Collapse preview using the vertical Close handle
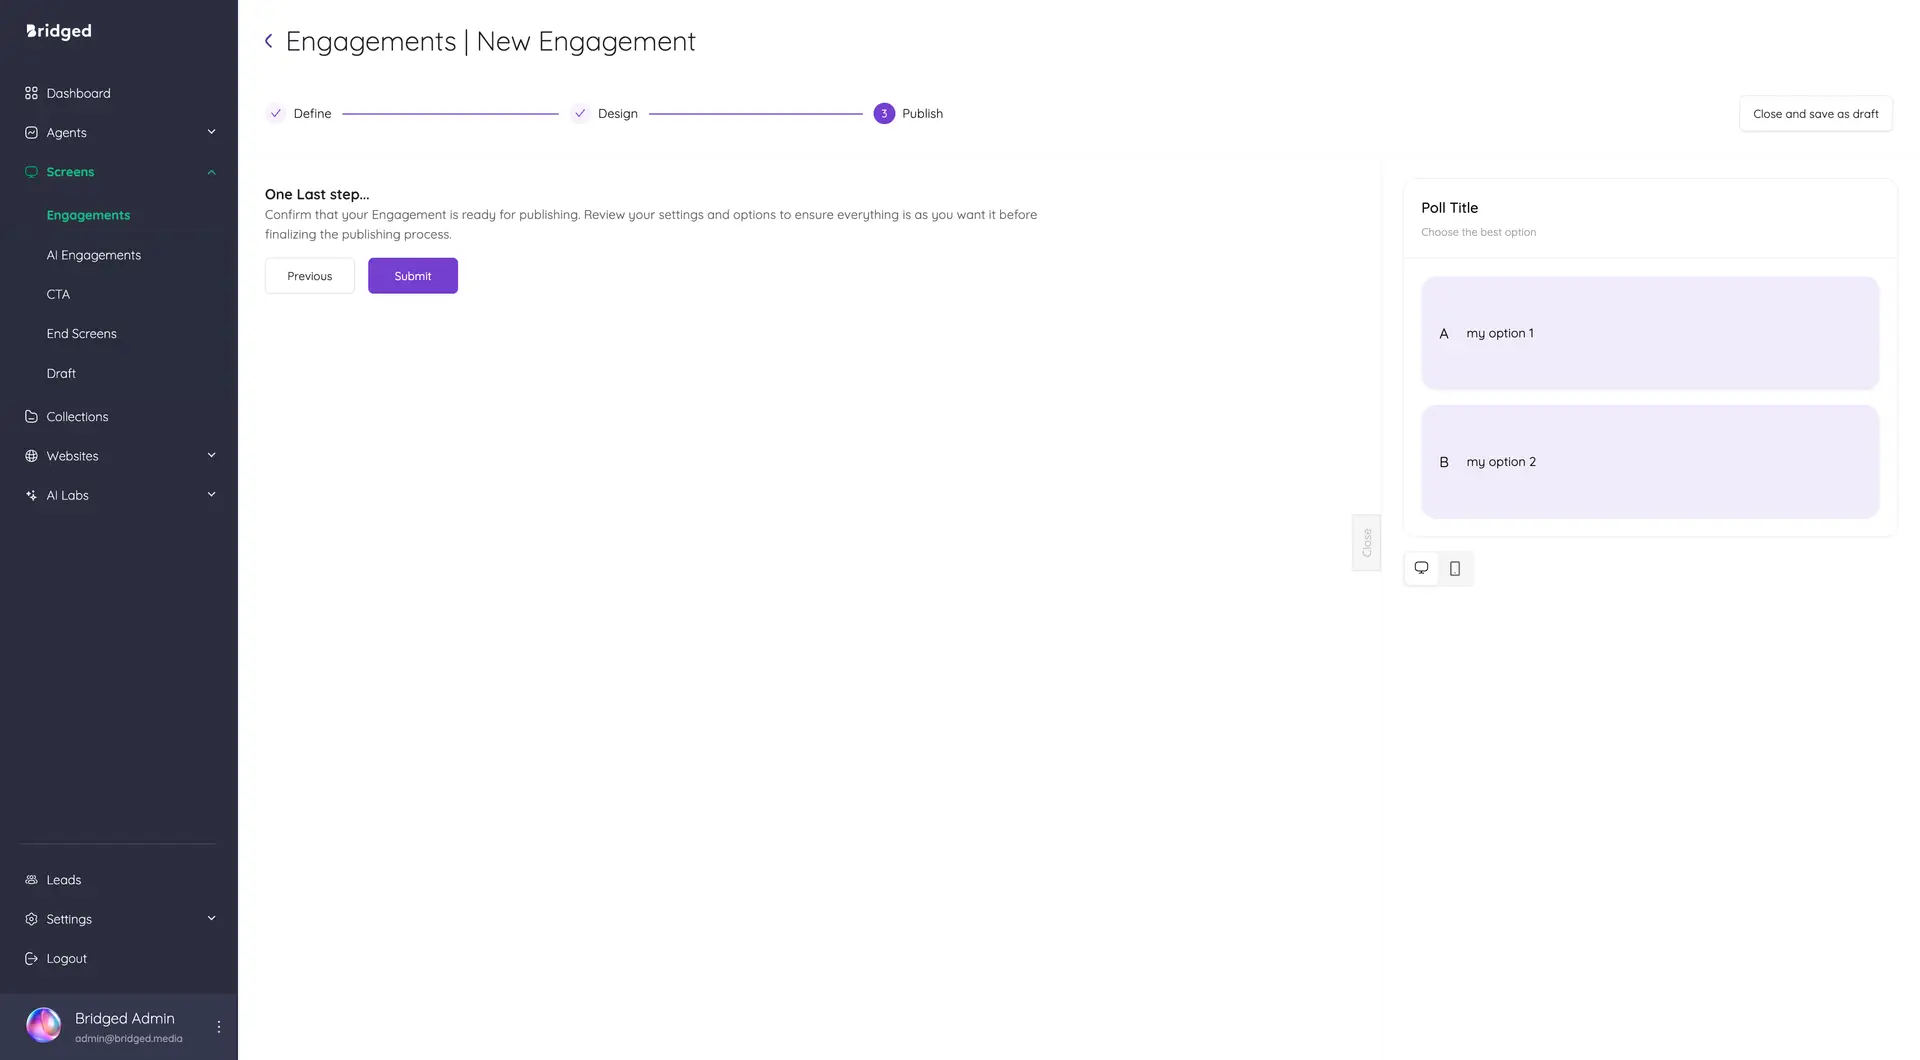 [x=1366, y=543]
